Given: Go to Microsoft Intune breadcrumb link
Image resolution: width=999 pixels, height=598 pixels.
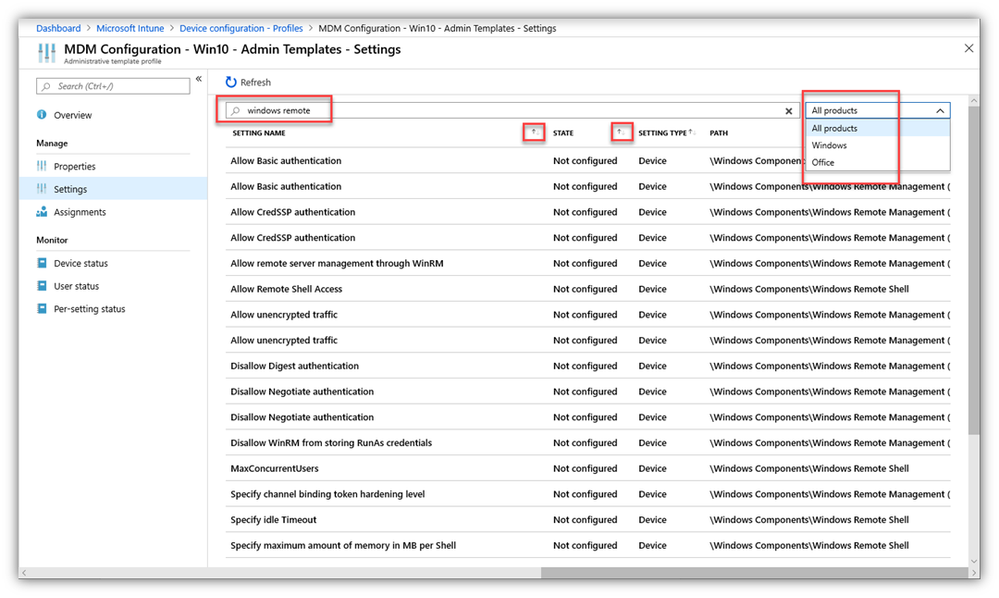Looking at the screenshot, I should [130, 28].
